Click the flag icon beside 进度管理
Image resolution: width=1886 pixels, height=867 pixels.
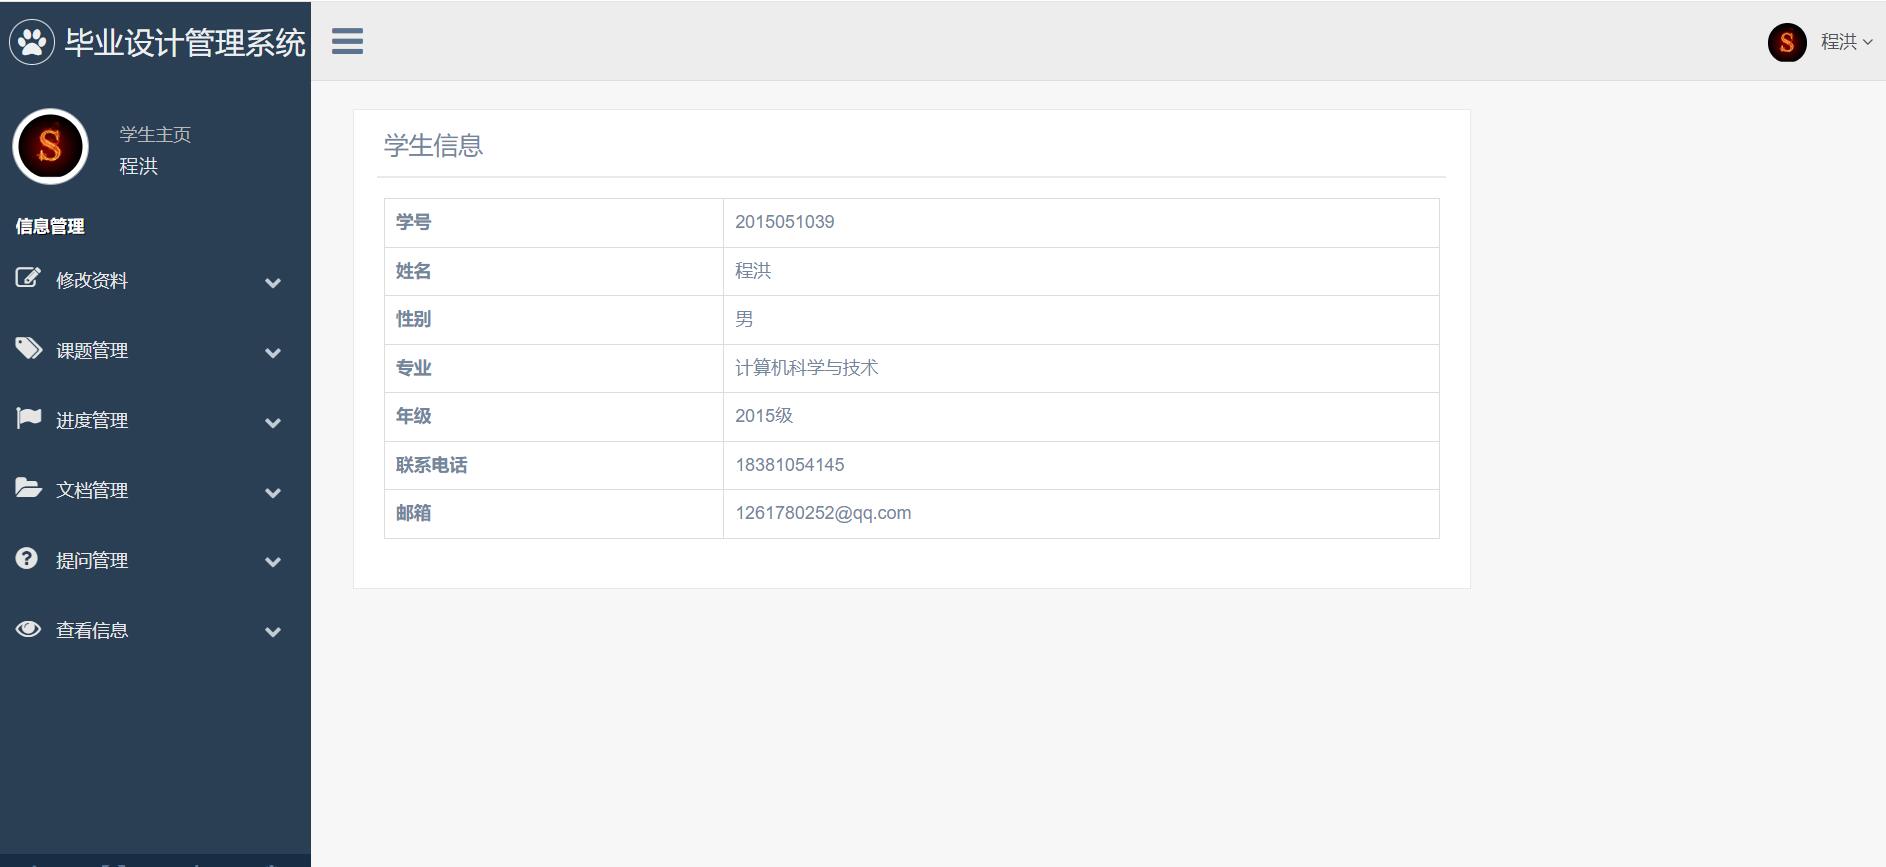[x=29, y=418]
